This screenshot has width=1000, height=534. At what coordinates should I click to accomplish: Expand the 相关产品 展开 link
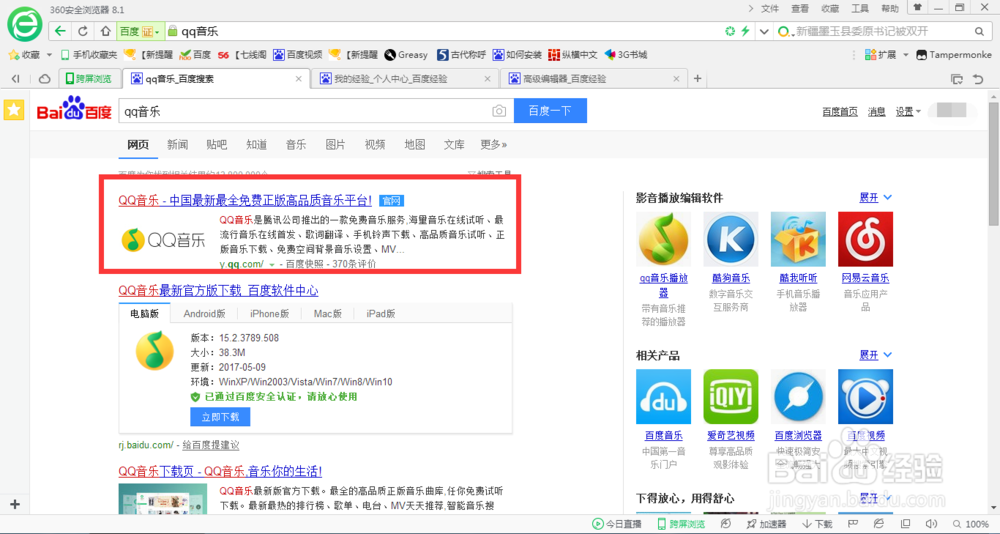876,355
